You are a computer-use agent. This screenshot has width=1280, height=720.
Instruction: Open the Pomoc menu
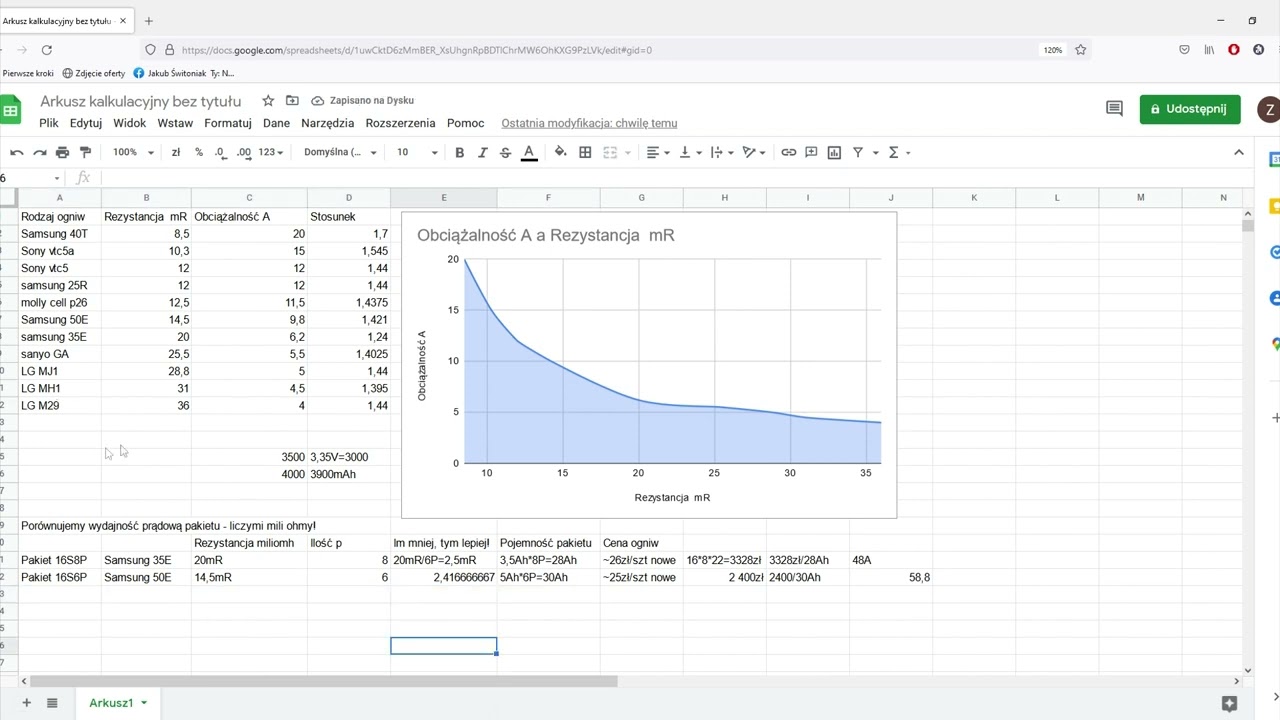[x=466, y=123]
